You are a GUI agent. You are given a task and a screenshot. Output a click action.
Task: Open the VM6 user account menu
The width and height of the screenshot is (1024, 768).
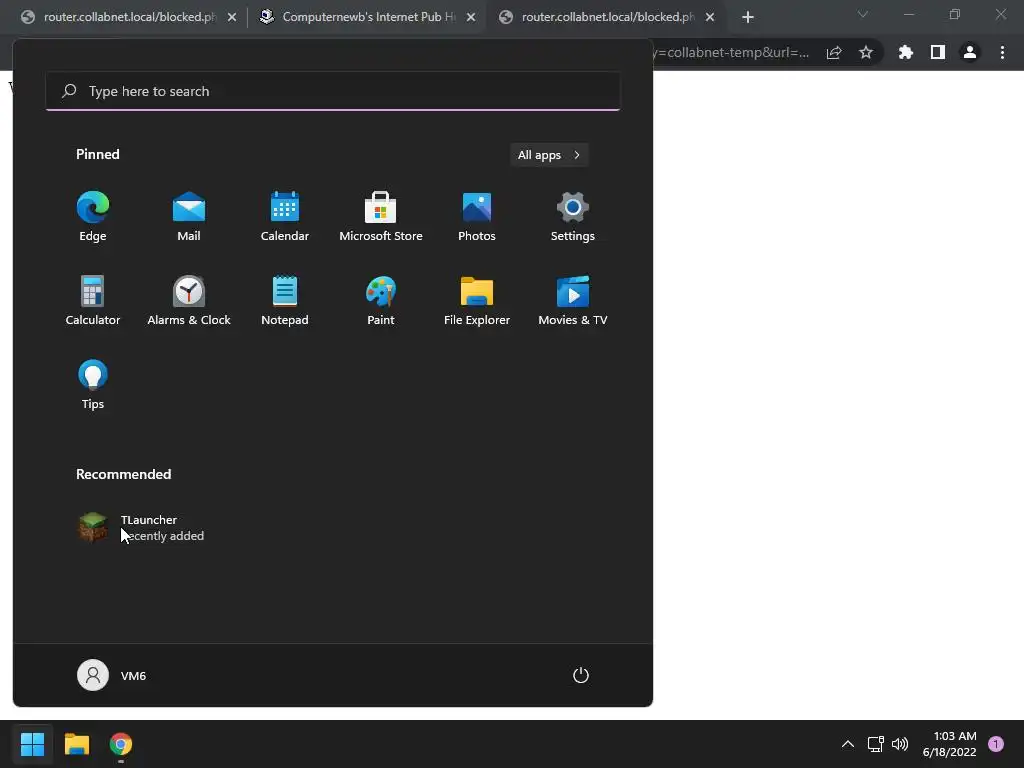(x=112, y=675)
